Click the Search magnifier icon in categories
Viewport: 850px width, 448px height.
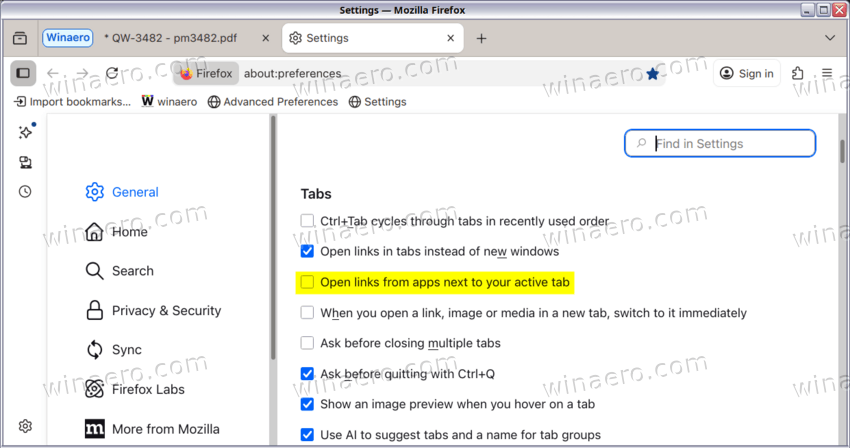click(94, 271)
